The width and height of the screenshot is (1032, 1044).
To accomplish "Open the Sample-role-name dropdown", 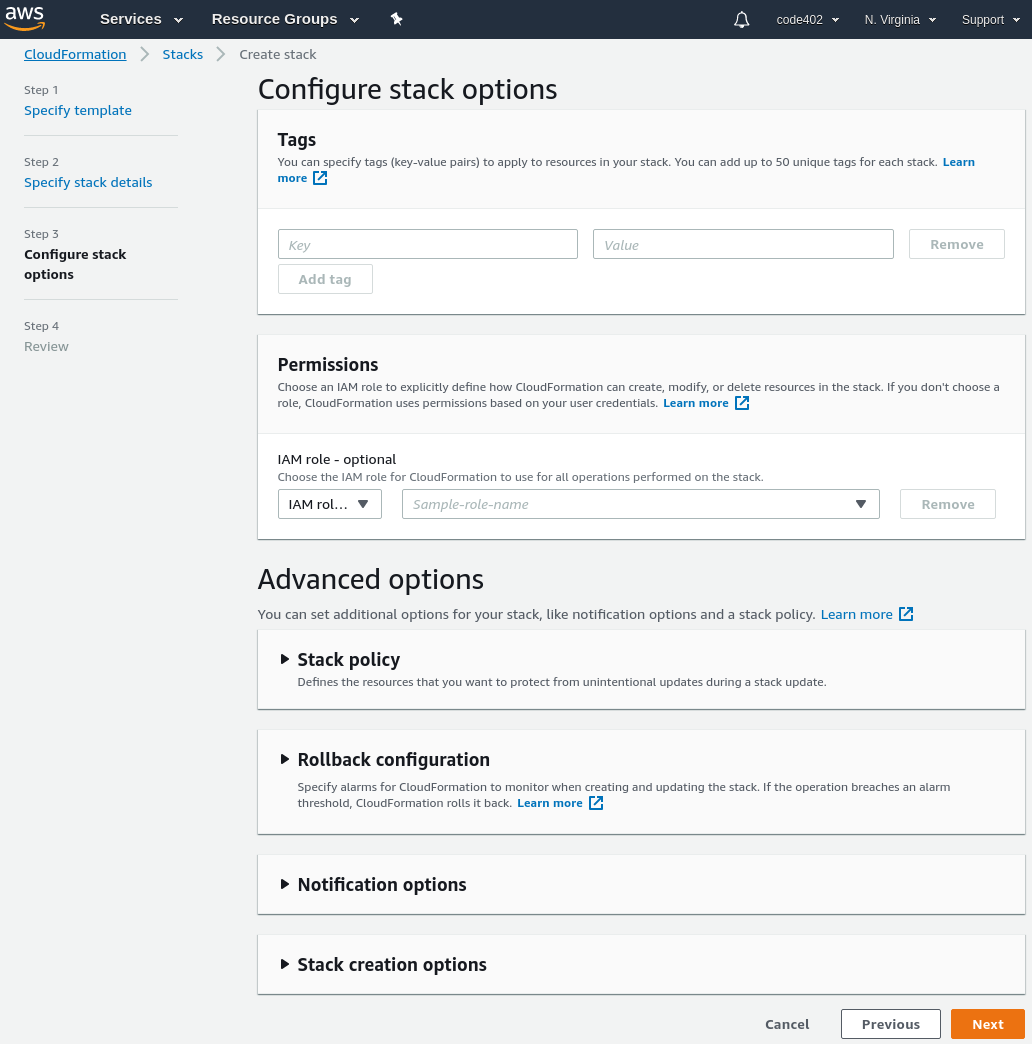I will tap(641, 504).
